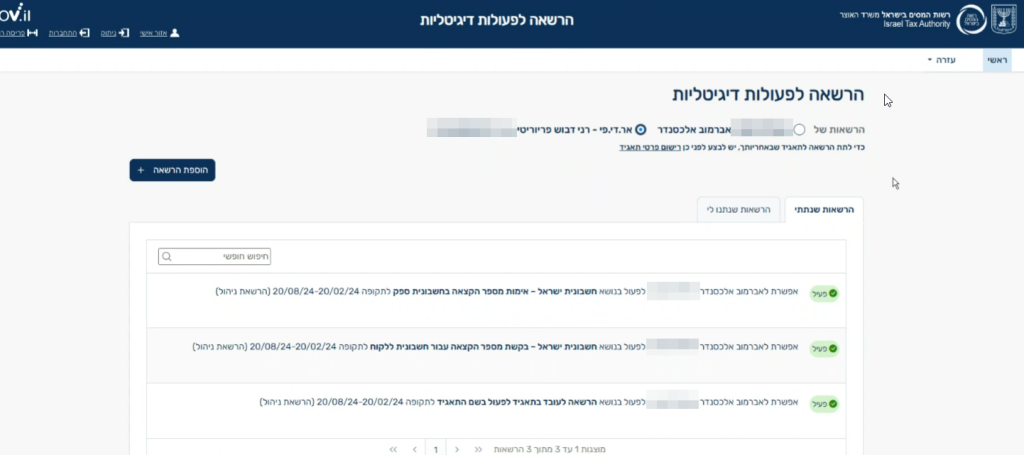This screenshot has width=1024, height=455.
Task: Click inside the חיפוש חופשי search field
Action: 214,257
